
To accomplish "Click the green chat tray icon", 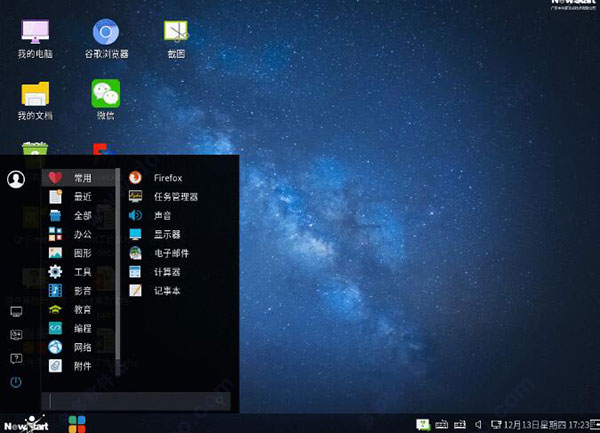I will 423,424.
